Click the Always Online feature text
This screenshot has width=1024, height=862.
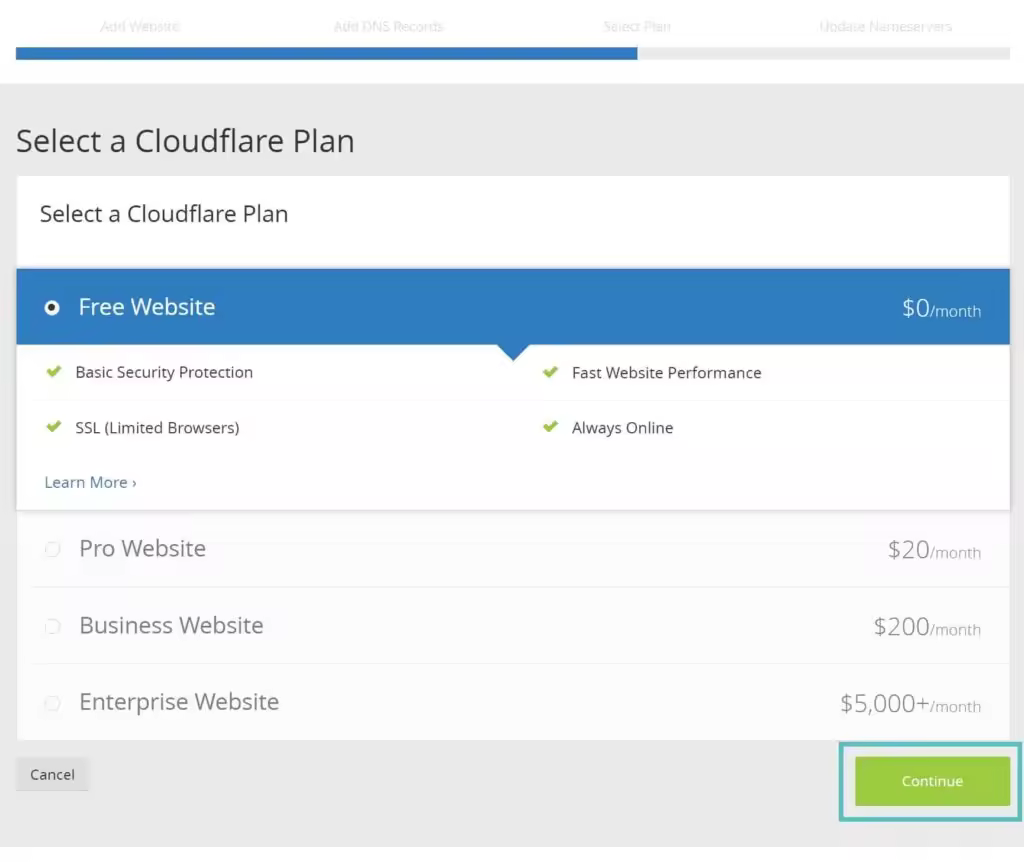point(622,428)
